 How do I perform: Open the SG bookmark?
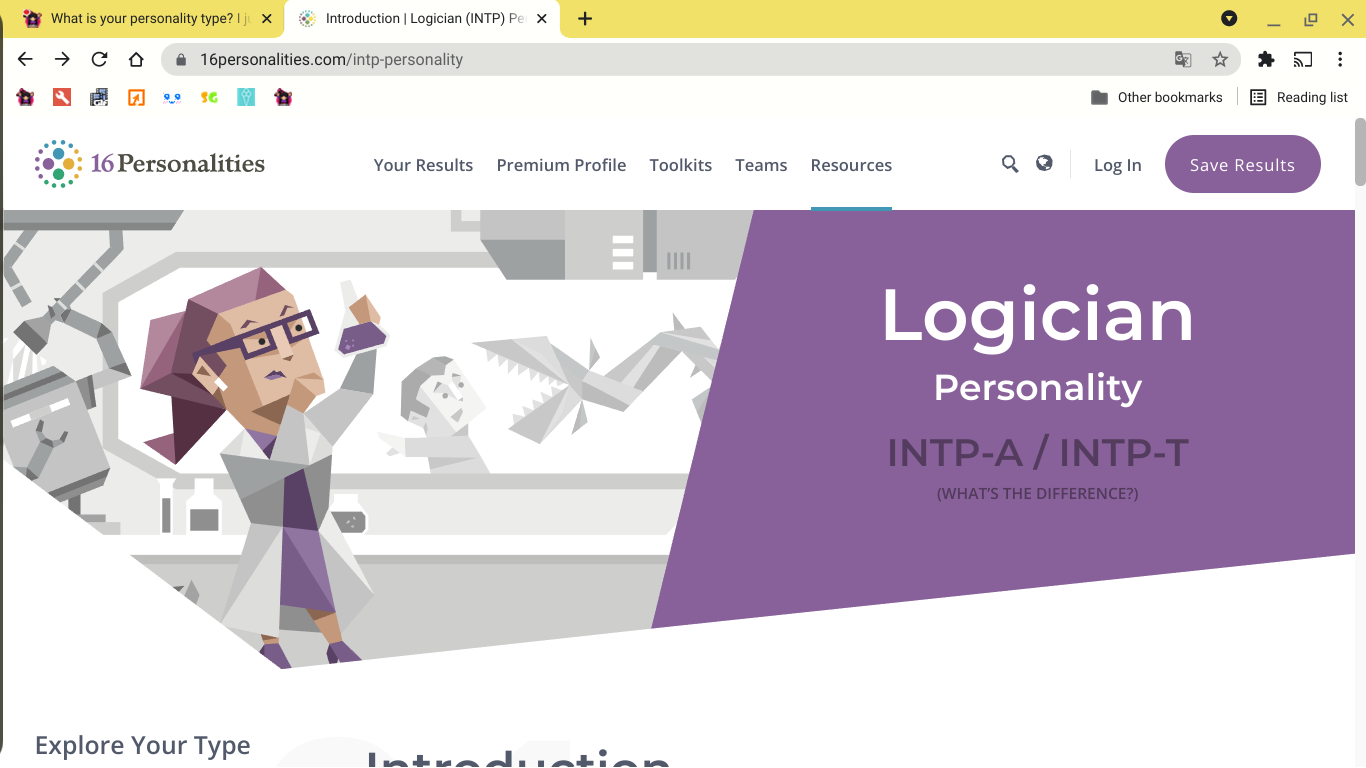(209, 97)
